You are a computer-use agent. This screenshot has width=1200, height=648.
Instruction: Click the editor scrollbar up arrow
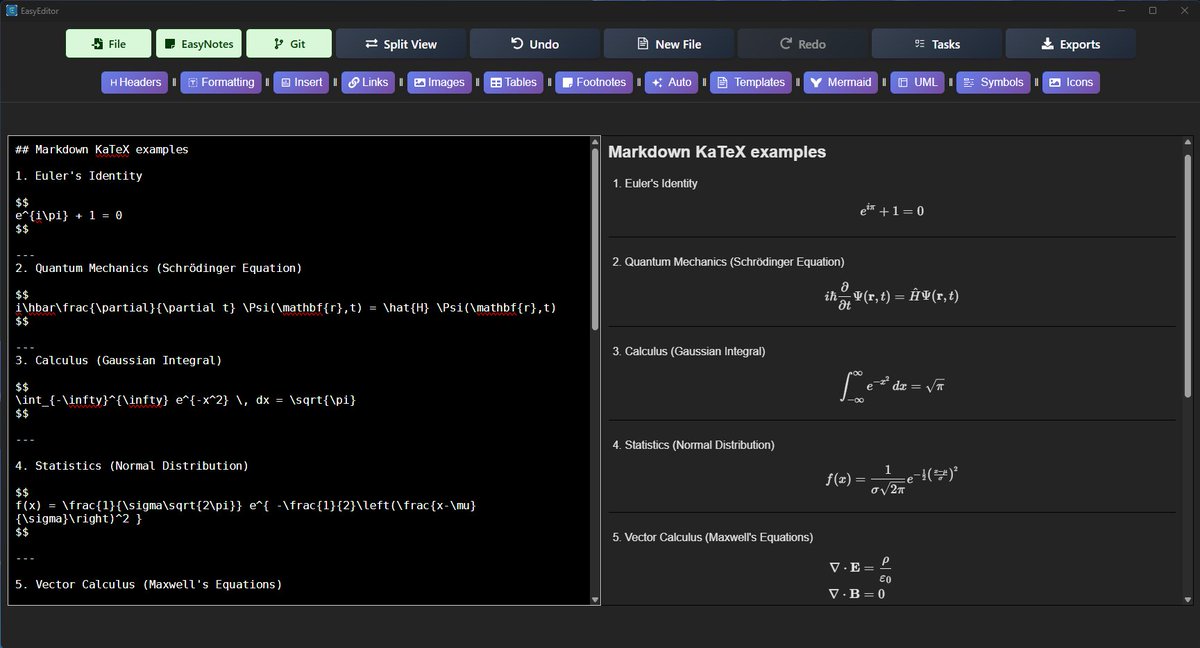(596, 142)
